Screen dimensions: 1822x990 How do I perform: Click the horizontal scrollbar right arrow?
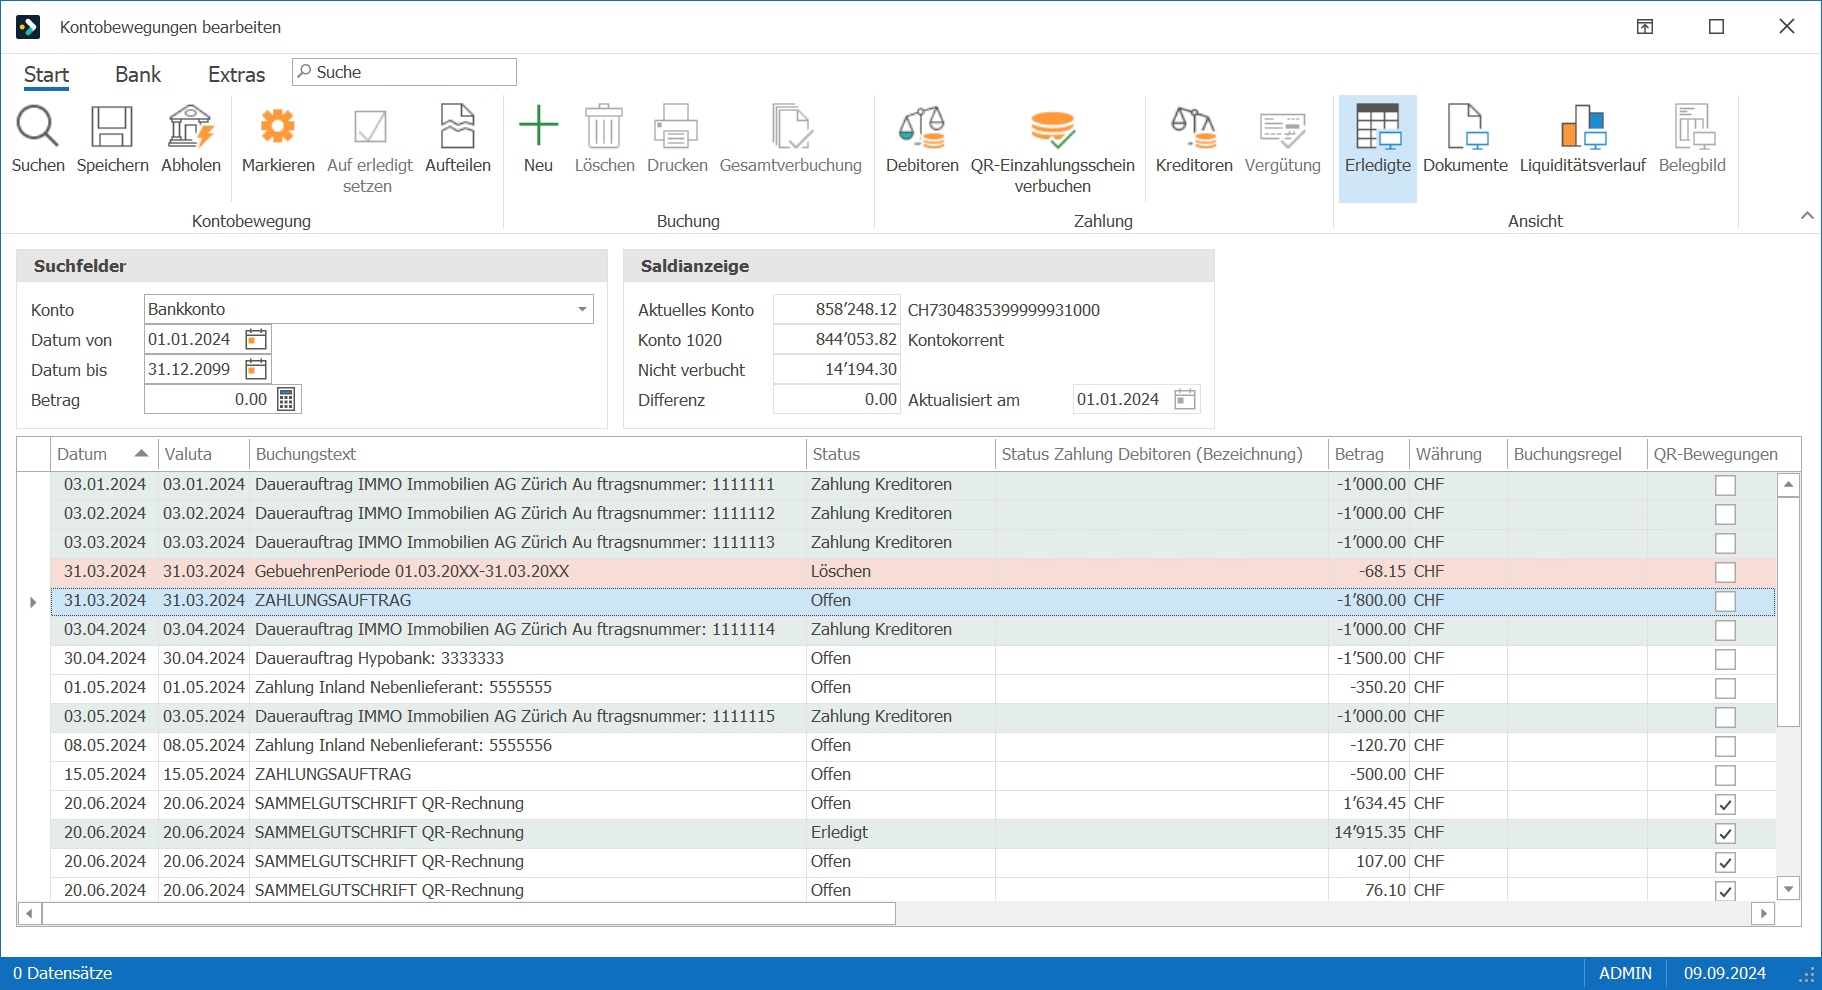click(1763, 913)
